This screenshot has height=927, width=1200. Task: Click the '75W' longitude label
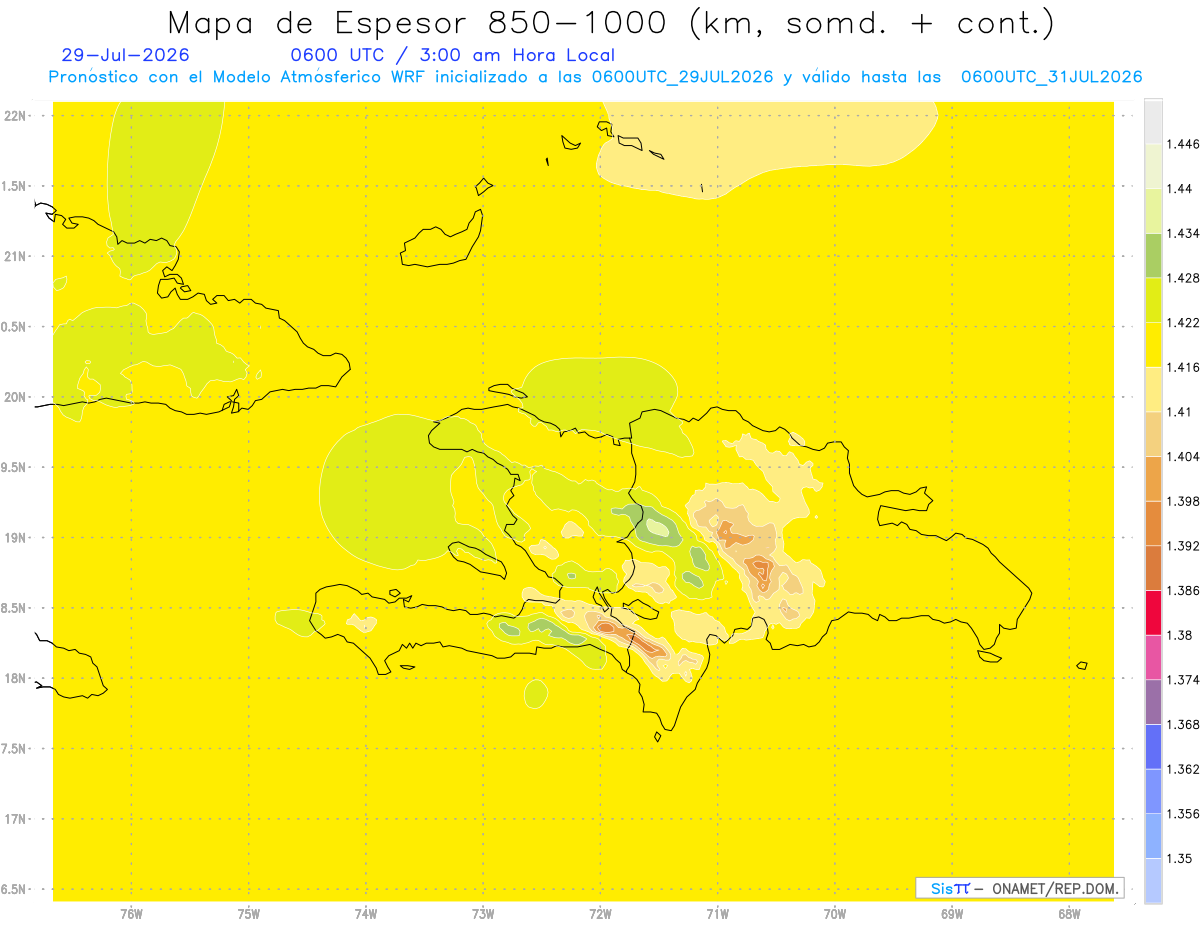pos(249,913)
